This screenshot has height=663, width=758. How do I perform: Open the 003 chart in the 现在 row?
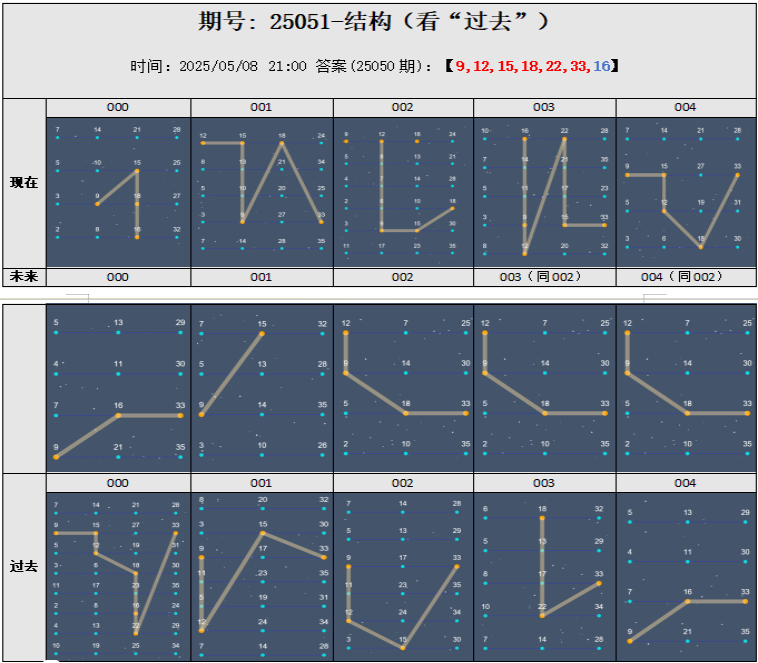point(544,190)
